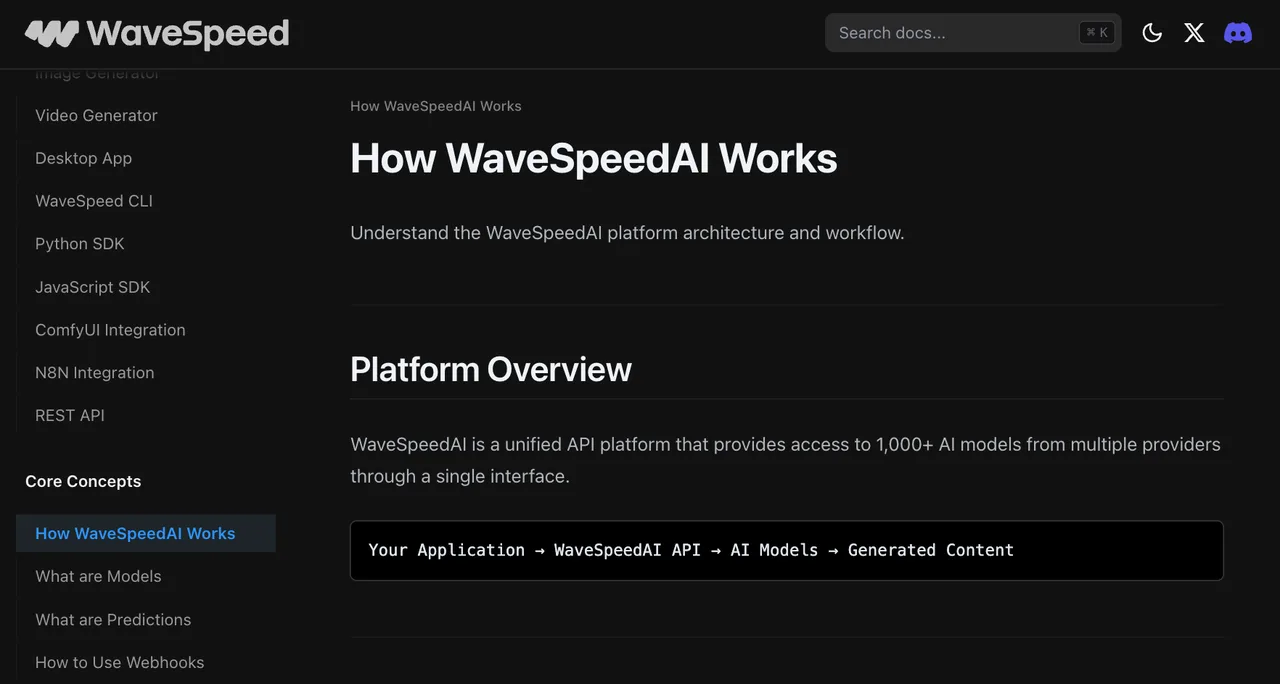The image size is (1280, 684).
Task: Click the ⌘K shortcut badge in search
Action: point(1097,33)
